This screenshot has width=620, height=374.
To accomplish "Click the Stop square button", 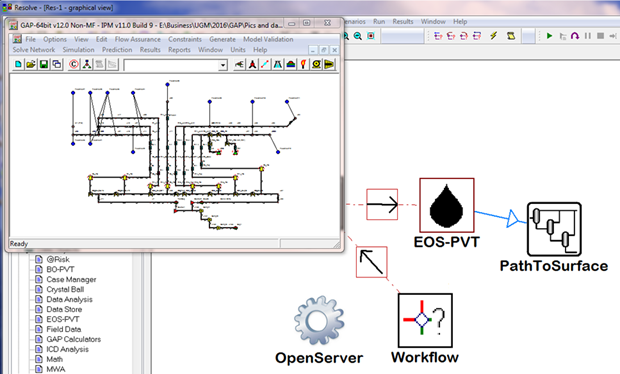I will pos(600,36).
